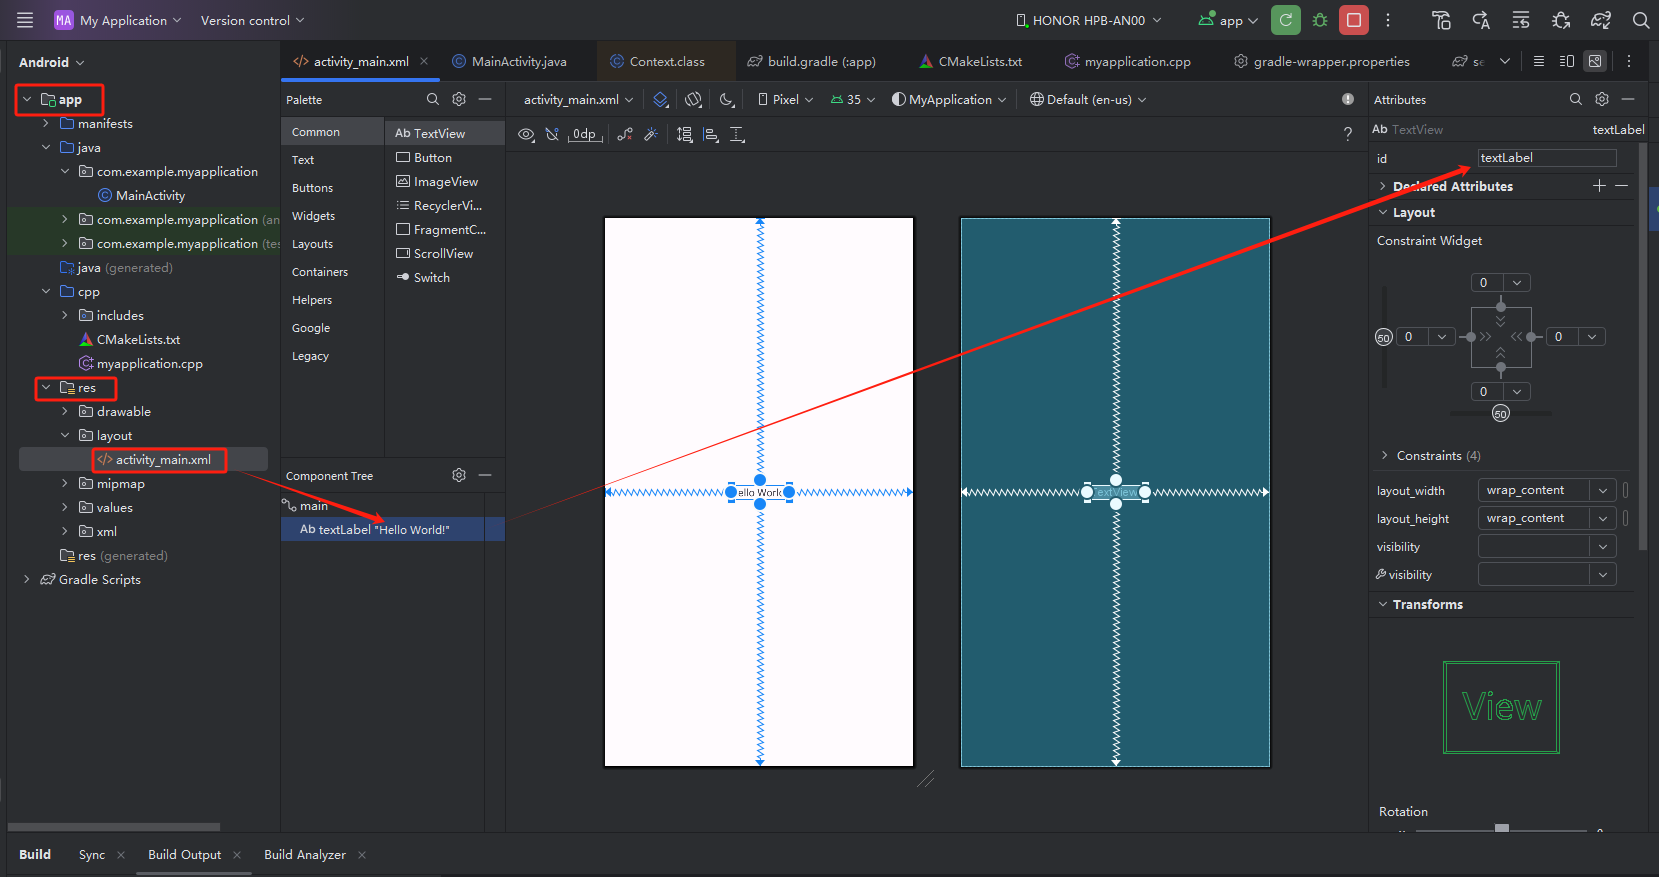Open the API 35 version dropdown
This screenshot has width=1659, height=877.
pyautogui.click(x=853, y=99)
